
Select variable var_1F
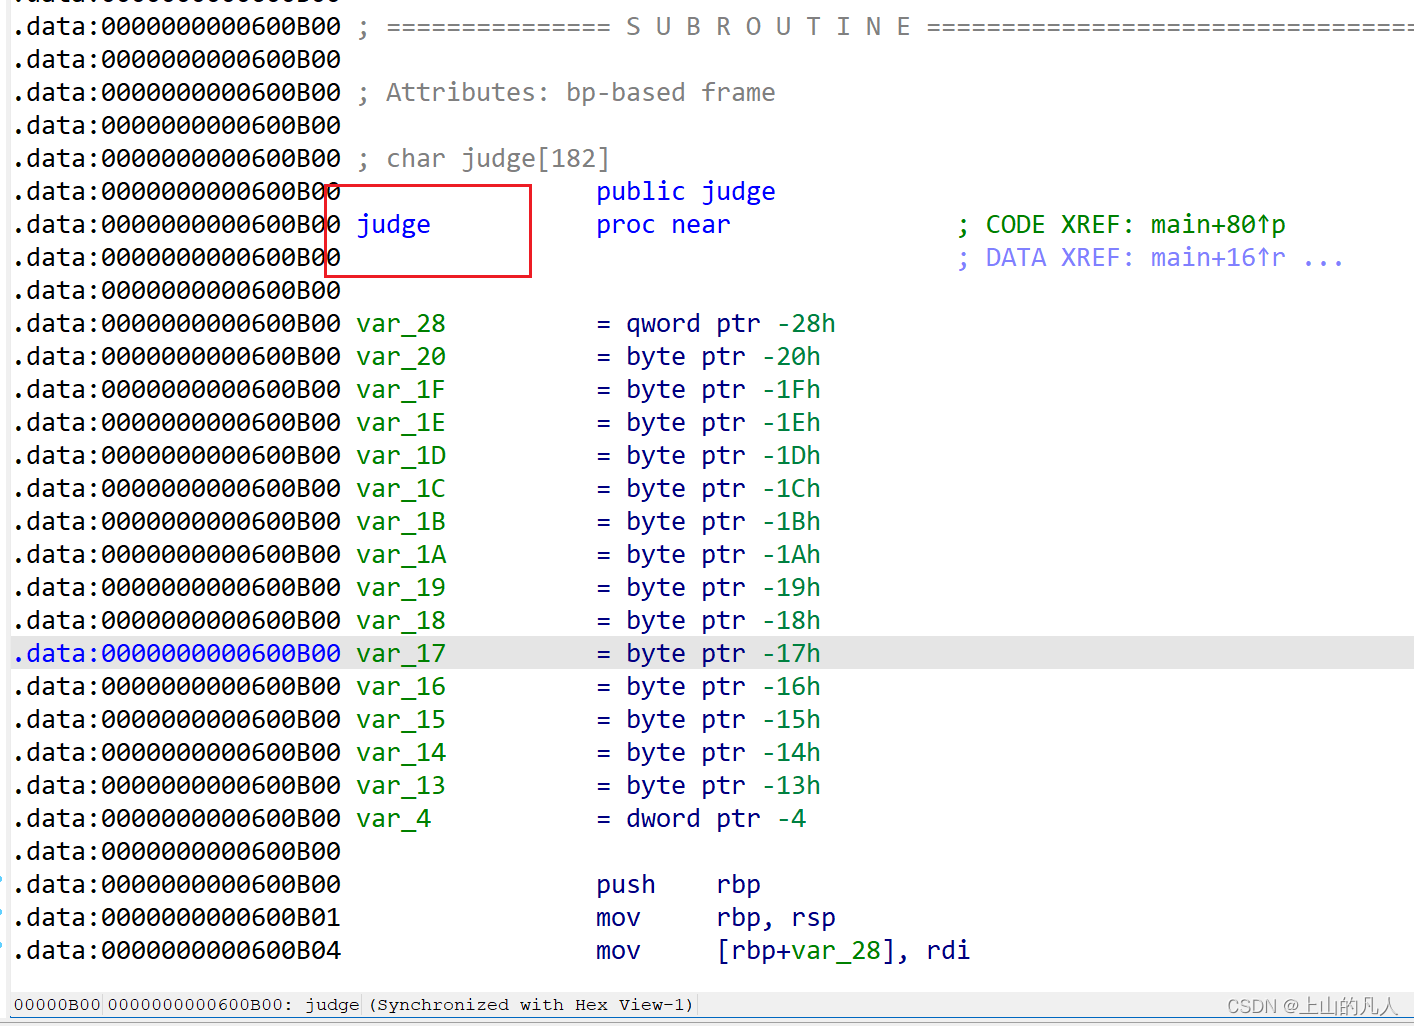click(x=401, y=390)
